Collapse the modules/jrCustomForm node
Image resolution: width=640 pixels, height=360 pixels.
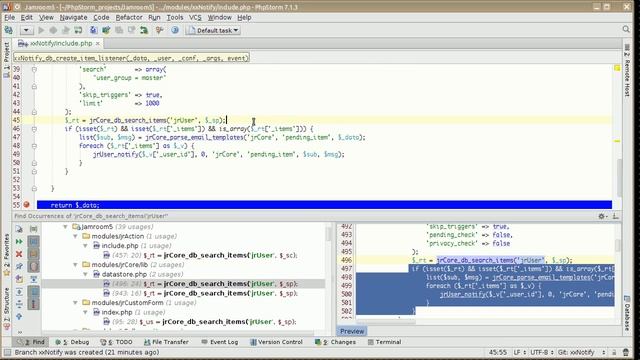(x=76, y=303)
